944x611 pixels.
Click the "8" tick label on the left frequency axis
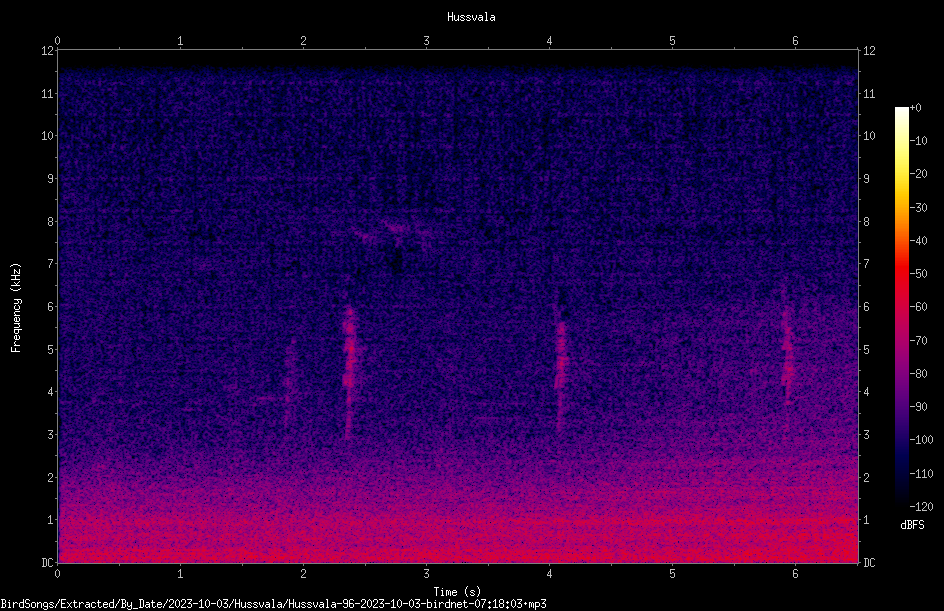[51, 222]
